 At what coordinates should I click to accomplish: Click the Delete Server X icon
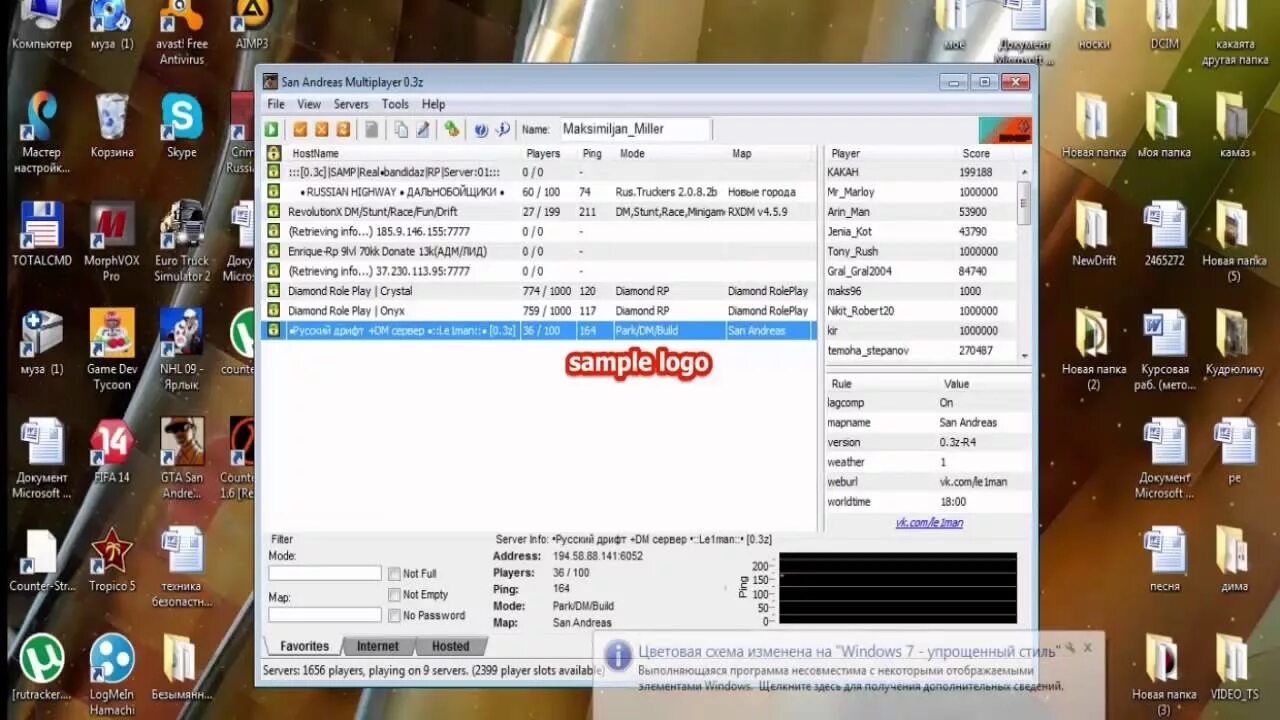[322, 129]
